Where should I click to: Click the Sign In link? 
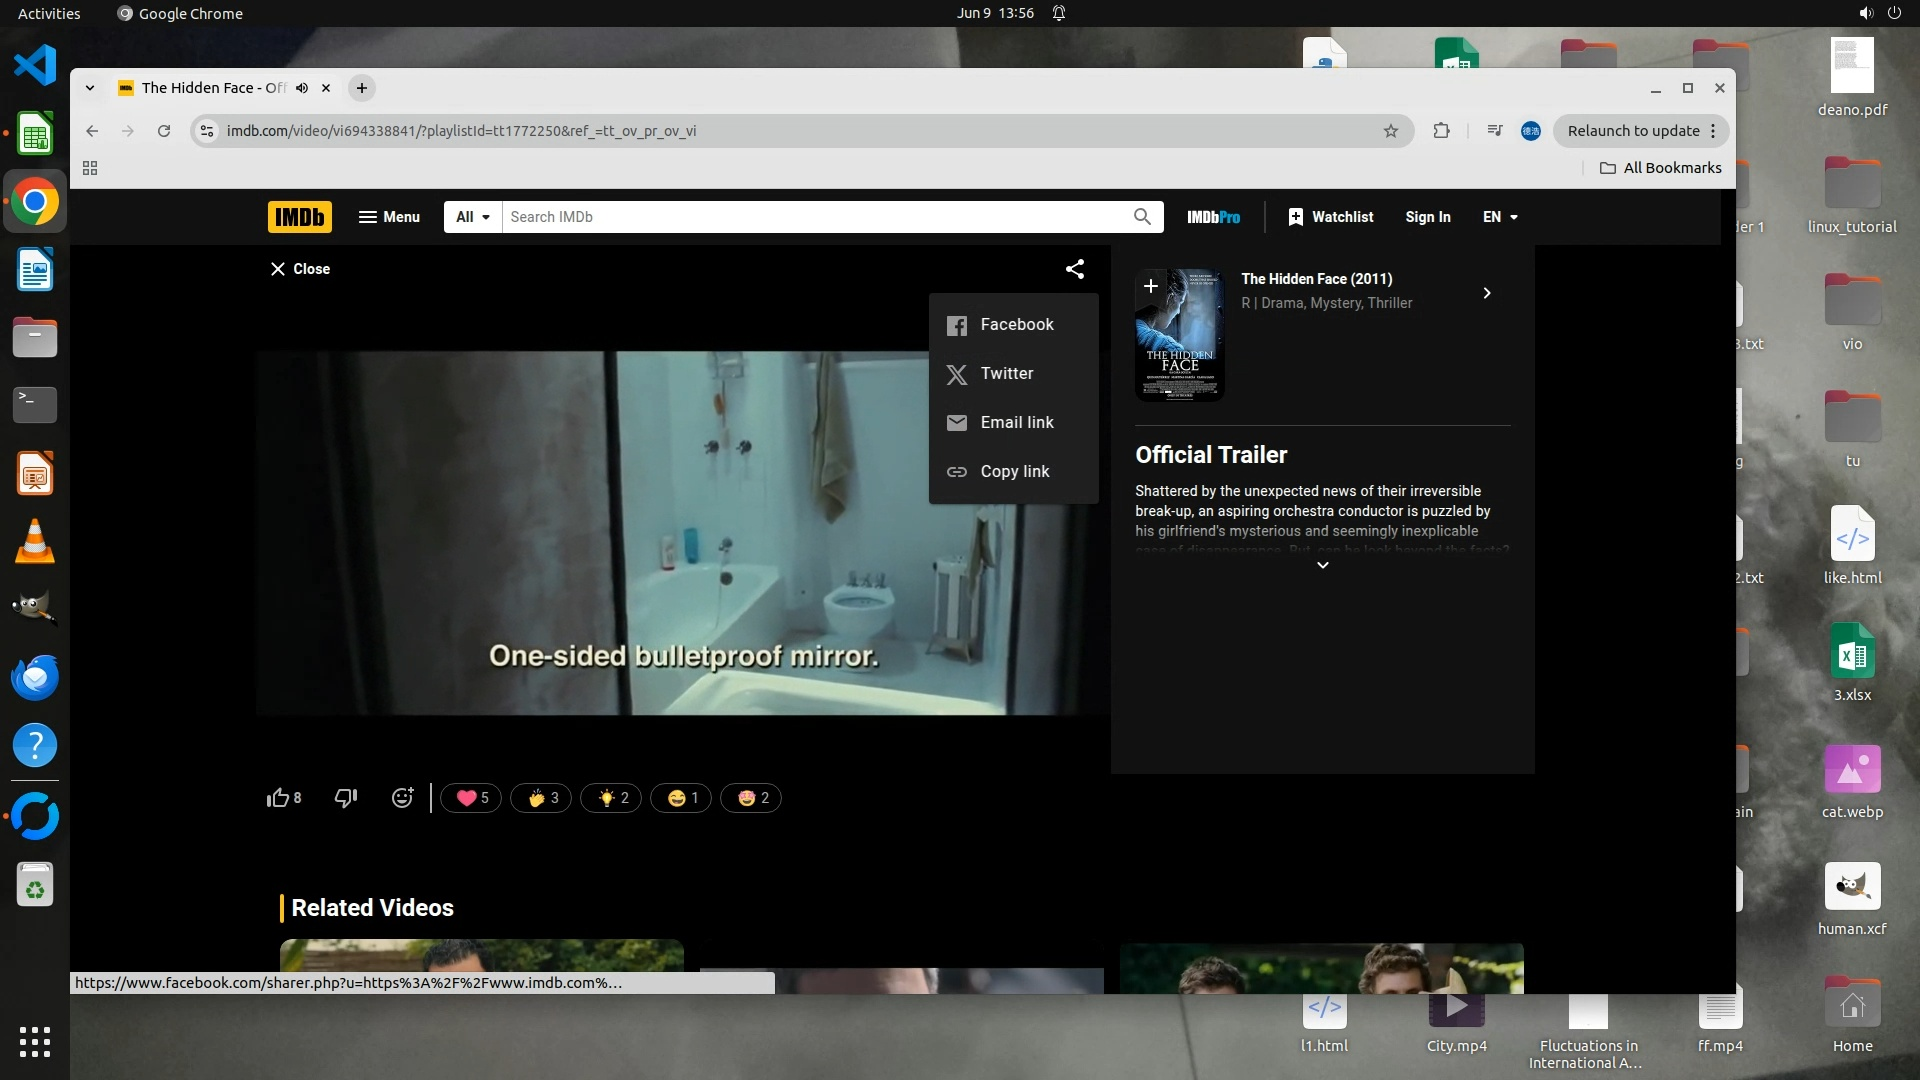(1427, 217)
